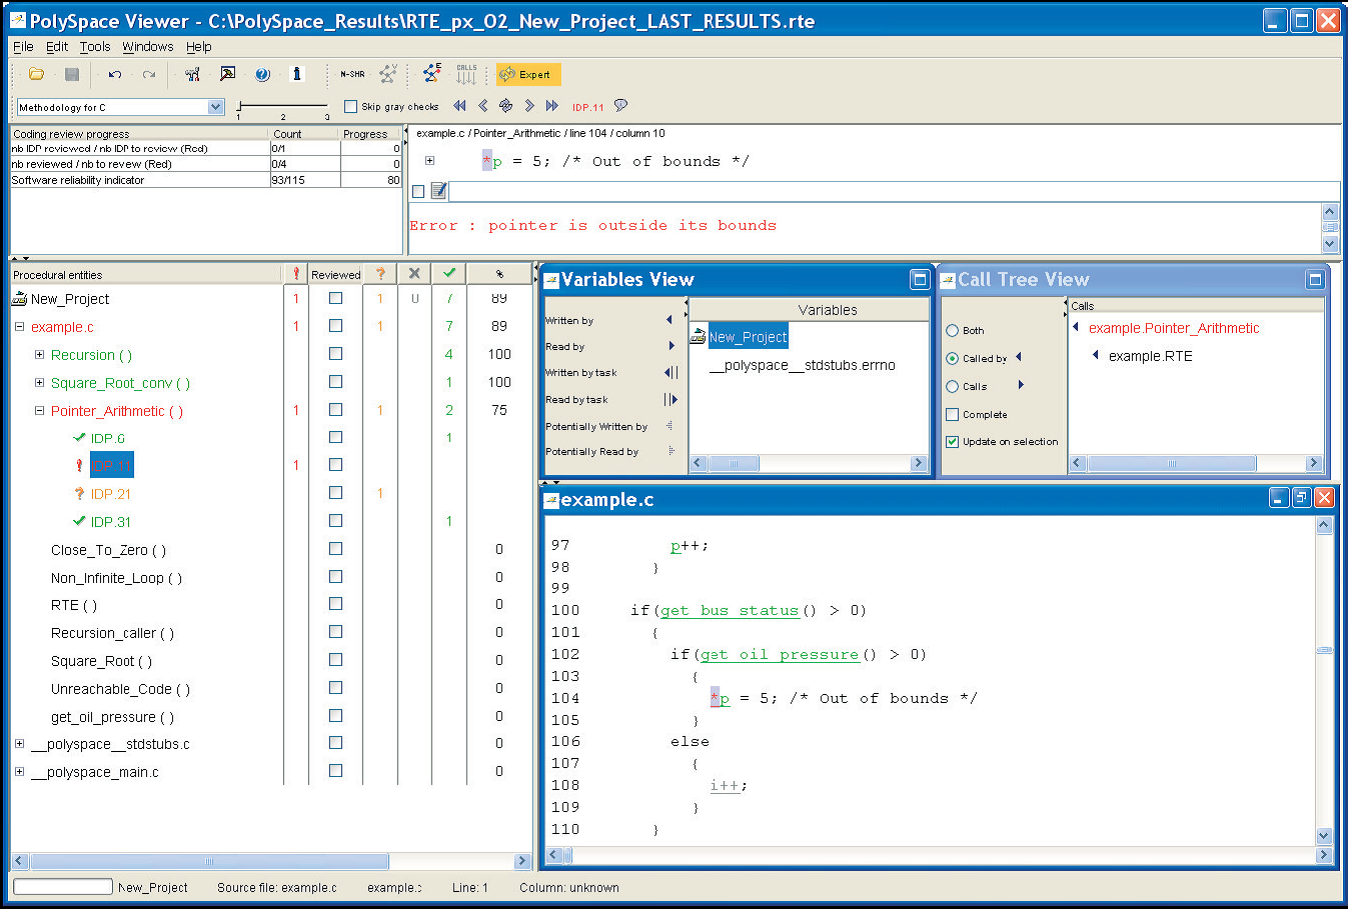Enable the Skip gray checks checkbox
The height and width of the screenshot is (909, 1348).
(x=350, y=106)
